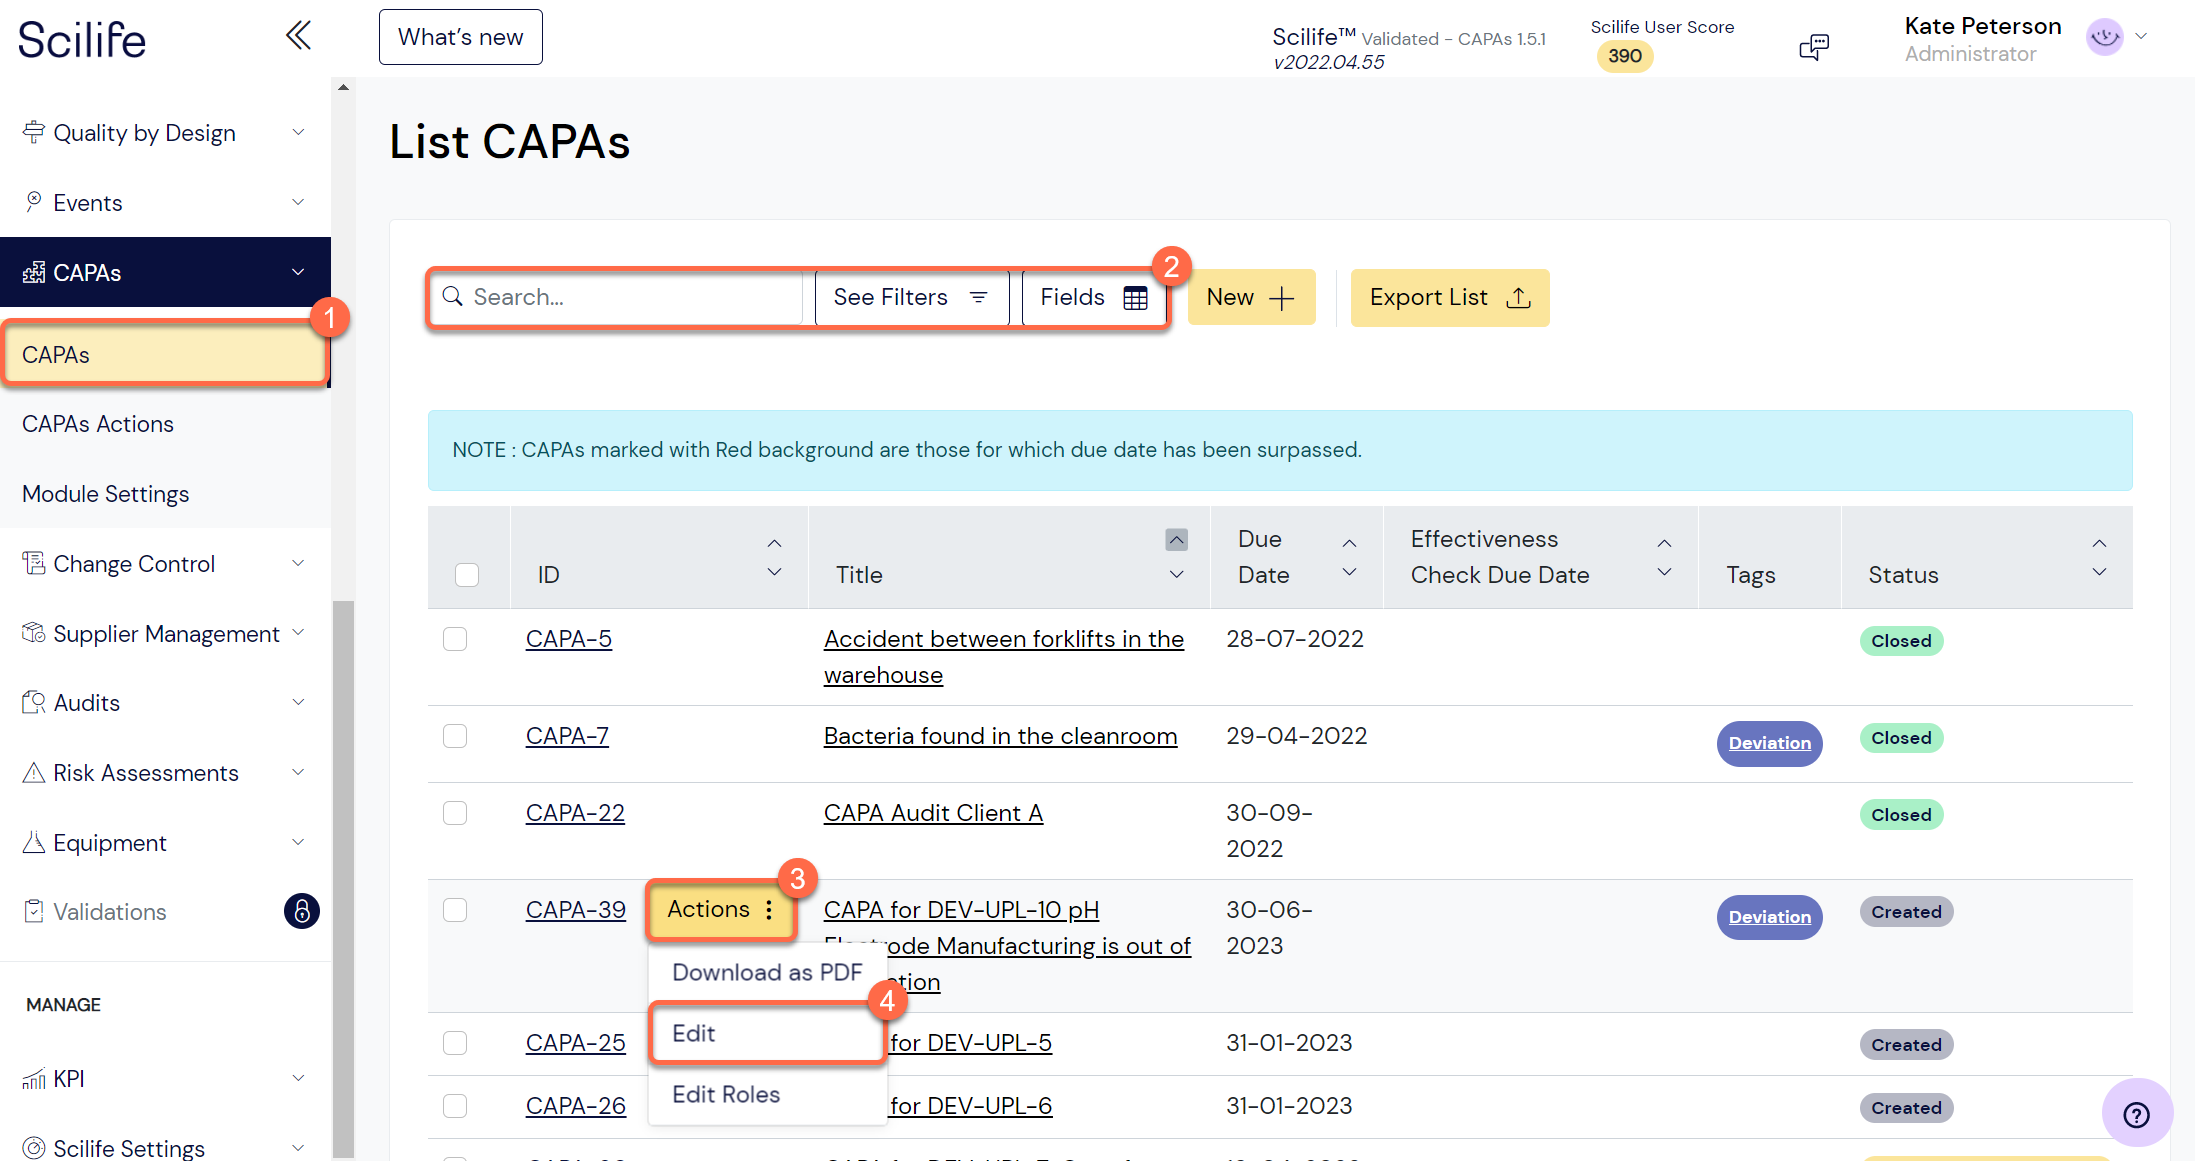Select the Events sidebar icon
This screenshot has width=2195, height=1161.
tap(34, 202)
